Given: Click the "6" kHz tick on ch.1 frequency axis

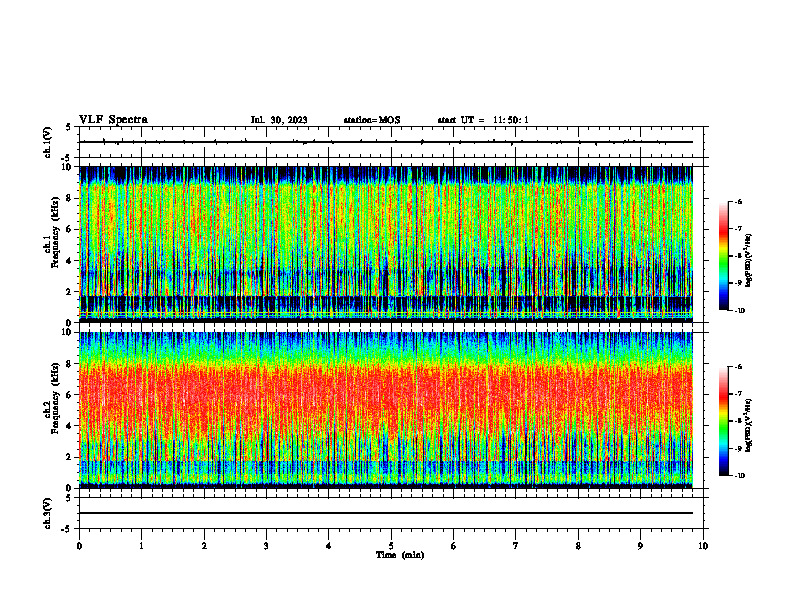Looking at the screenshot, I should 70,229.
